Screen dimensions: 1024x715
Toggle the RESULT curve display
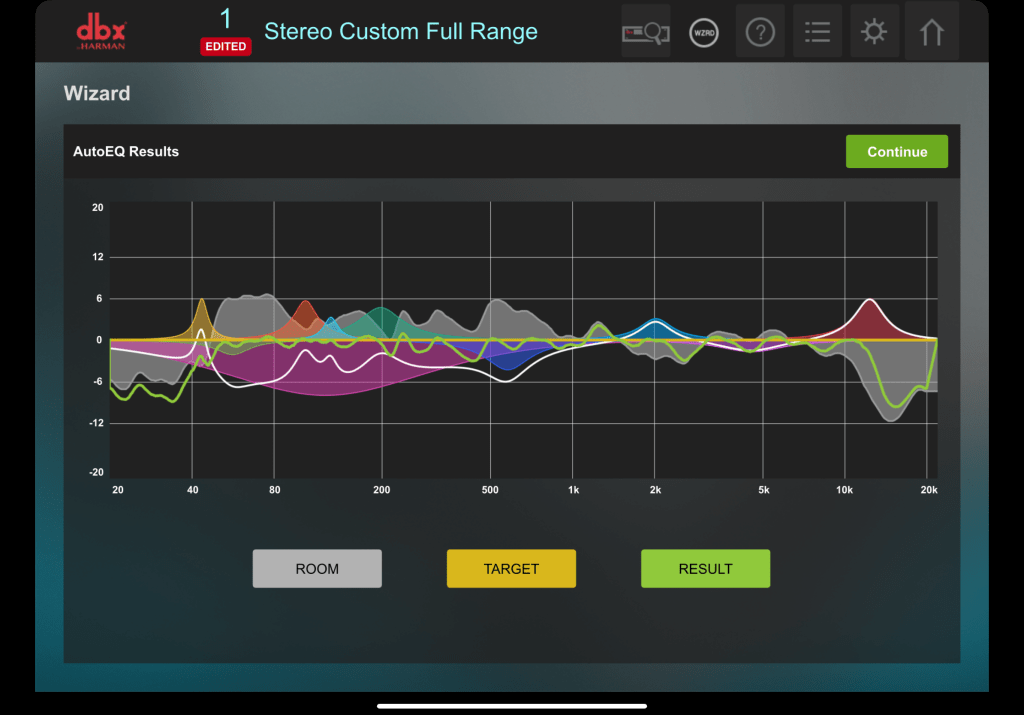705,568
